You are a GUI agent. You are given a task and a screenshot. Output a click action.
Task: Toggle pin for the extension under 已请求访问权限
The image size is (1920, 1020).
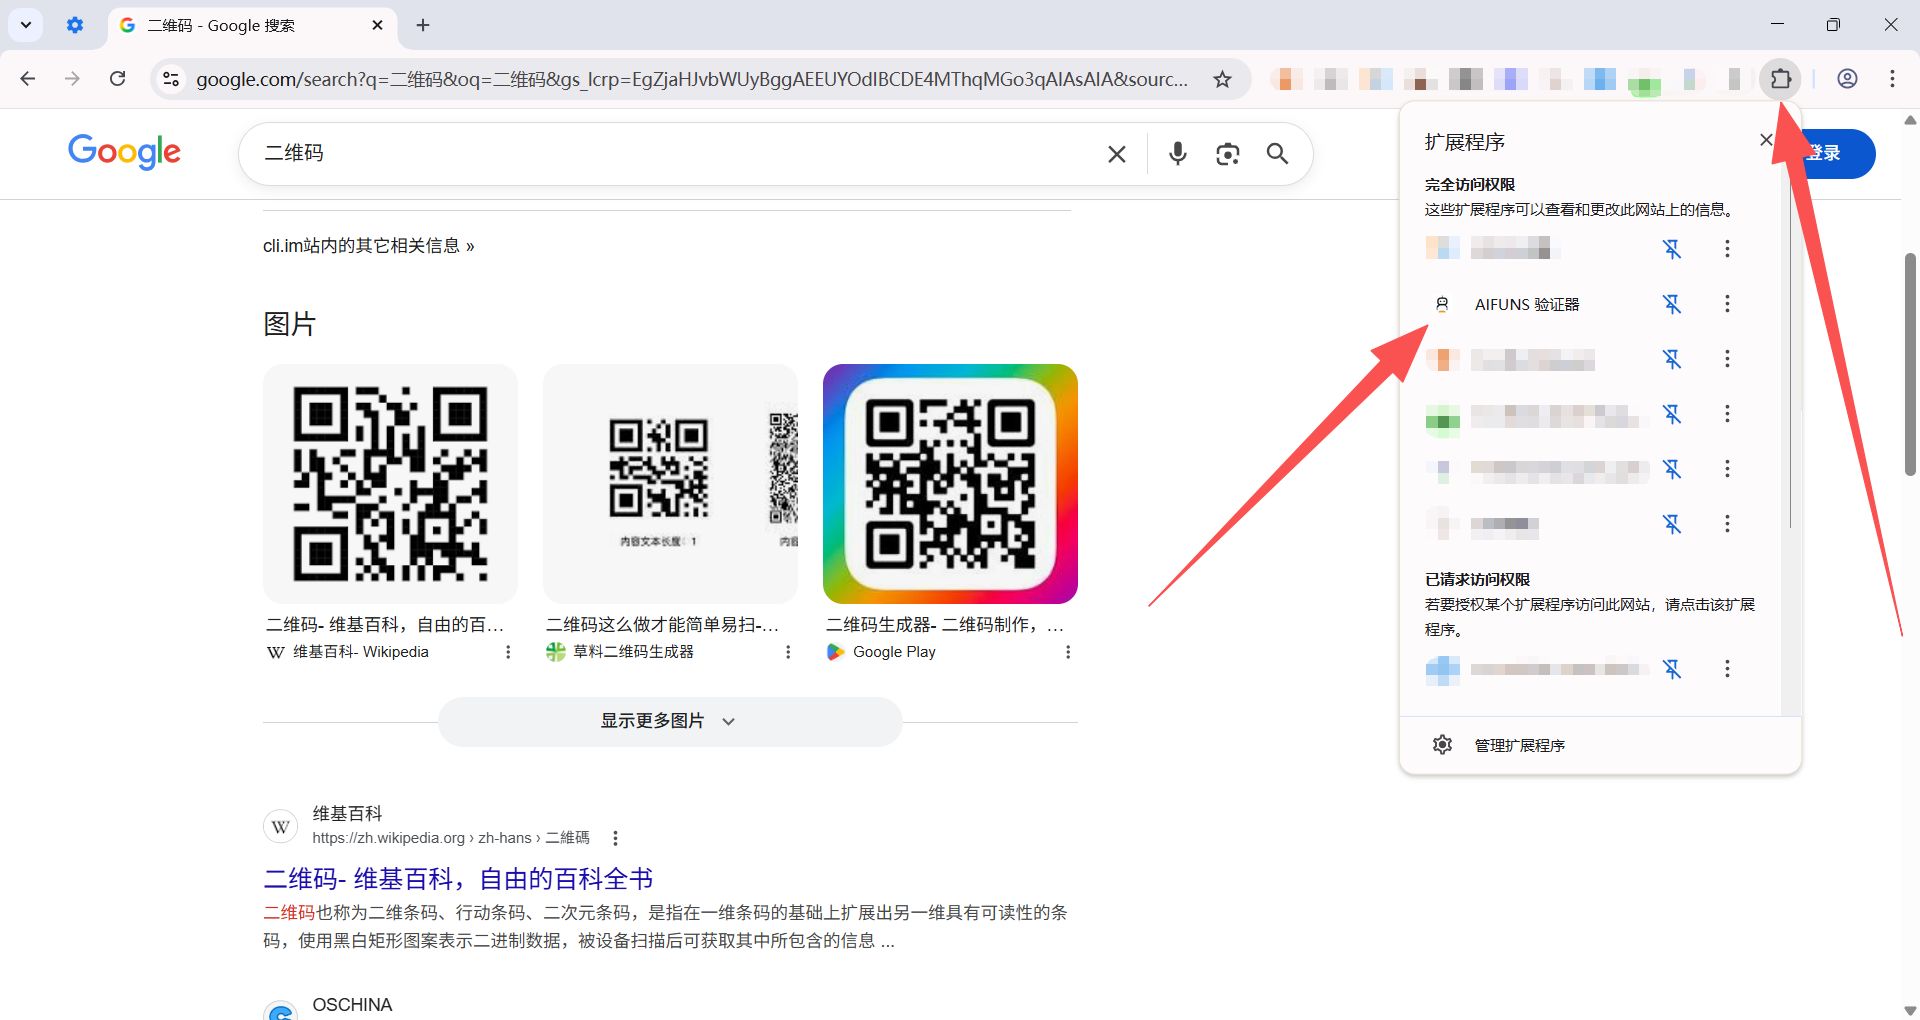[x=1672, y=669]
